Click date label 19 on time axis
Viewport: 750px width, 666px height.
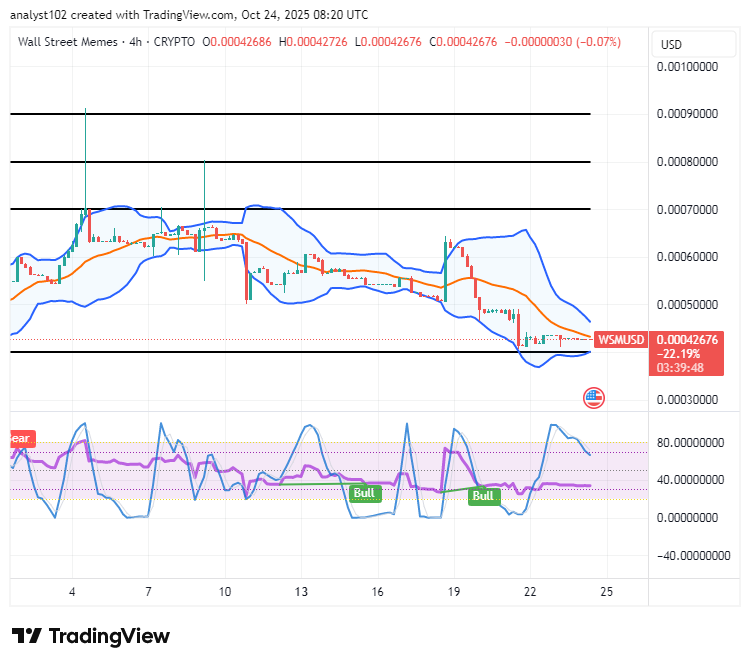(x=454, y=592)
